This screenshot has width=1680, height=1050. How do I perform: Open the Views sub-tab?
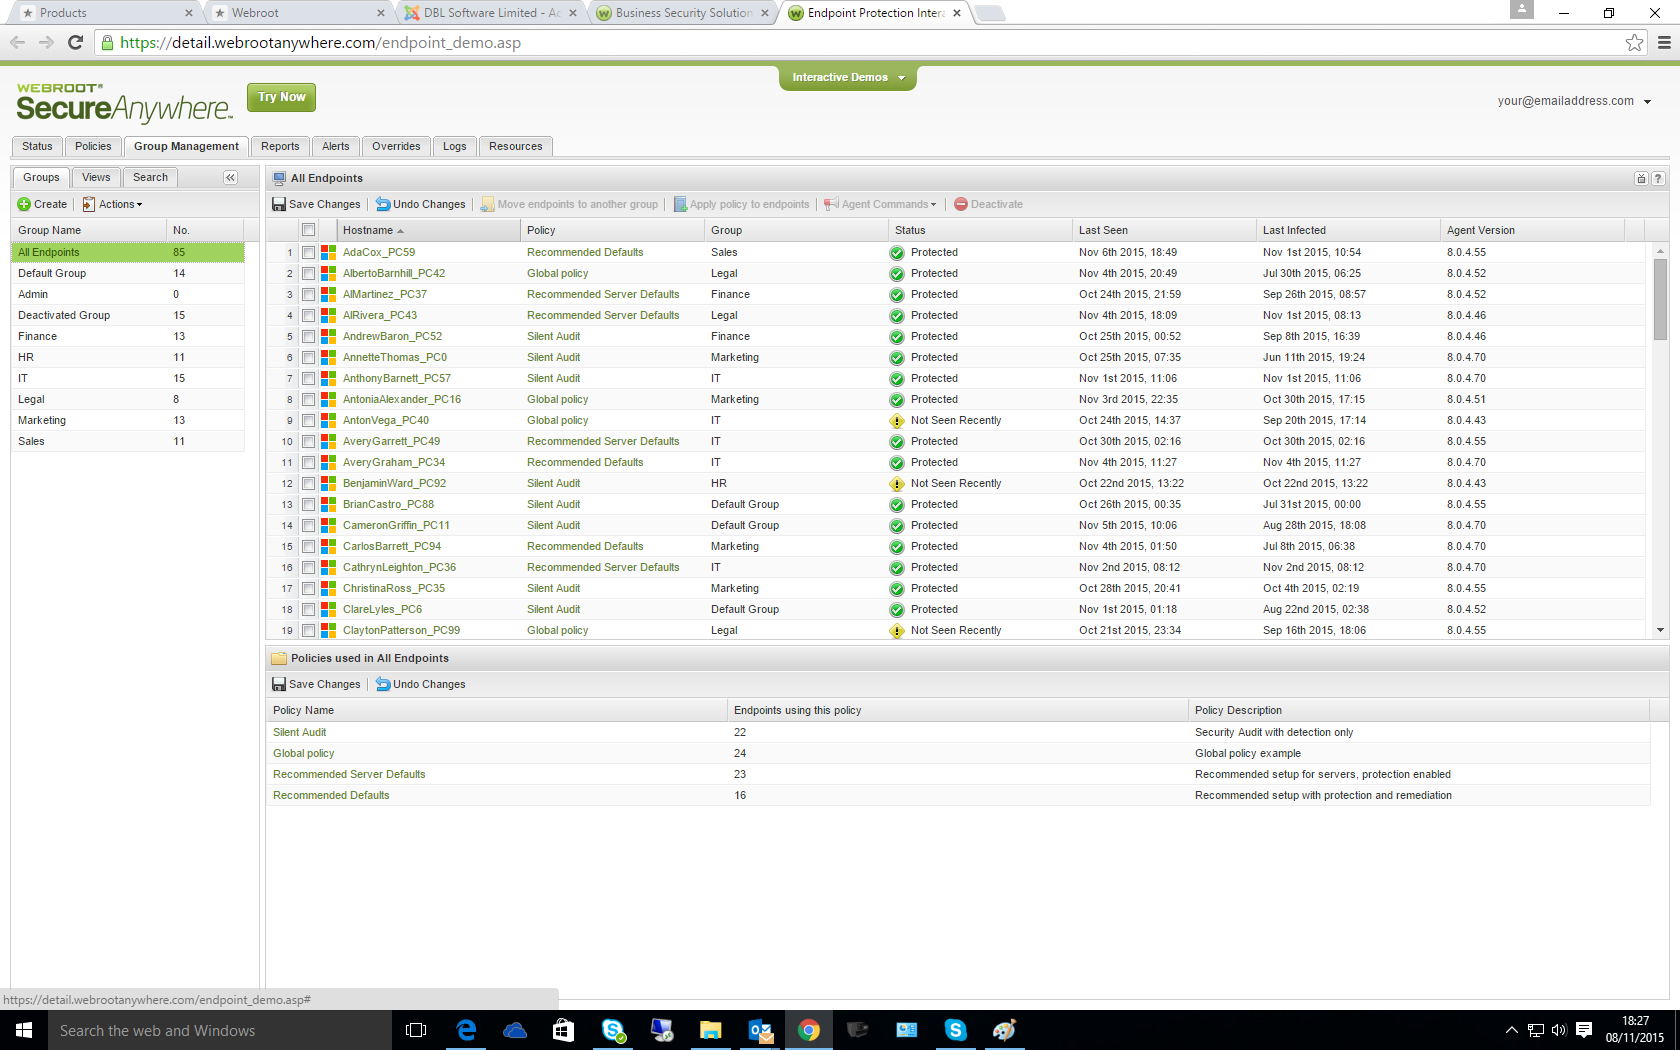(96, 177)
